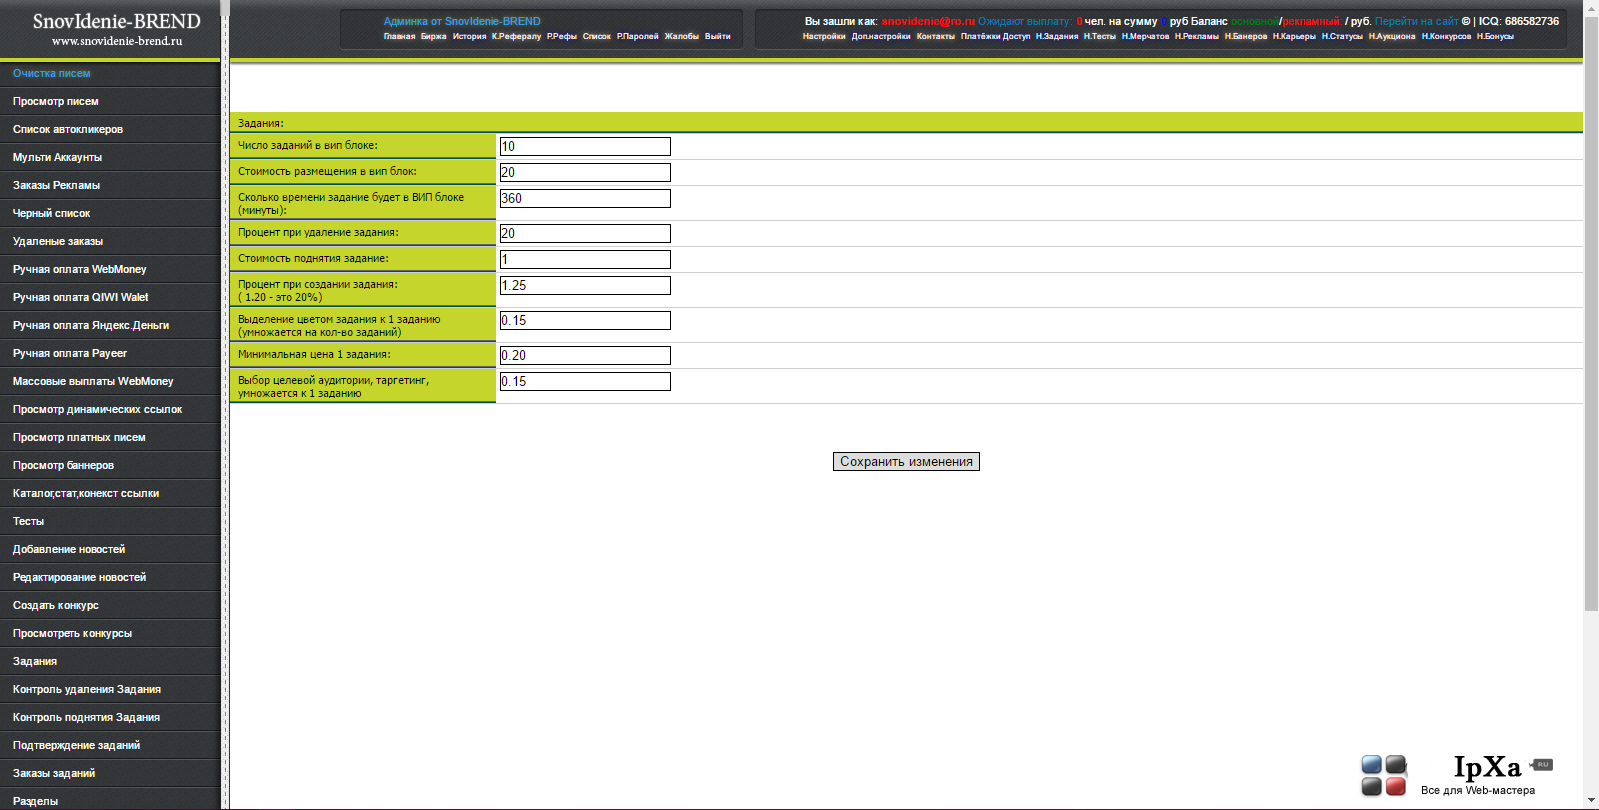
Task: Click the Стоимость размещения в вип блок field
Action: [585, 172]
